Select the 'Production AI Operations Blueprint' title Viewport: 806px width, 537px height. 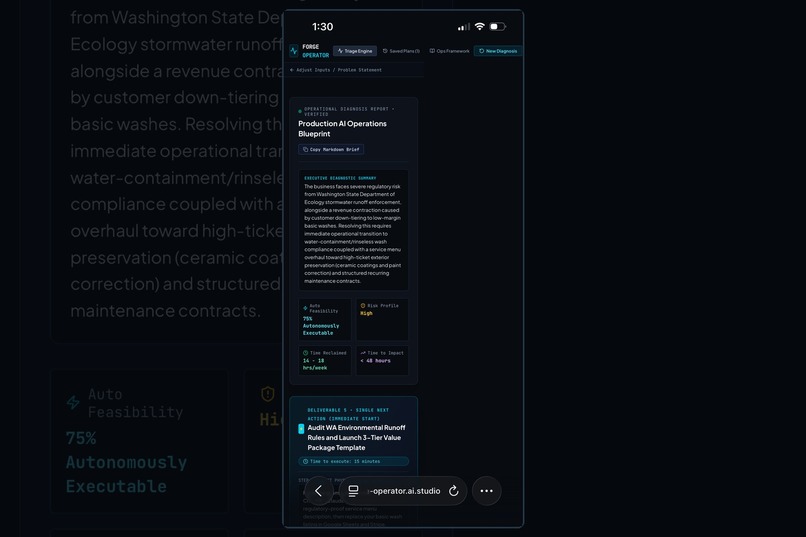pos(342,128)
